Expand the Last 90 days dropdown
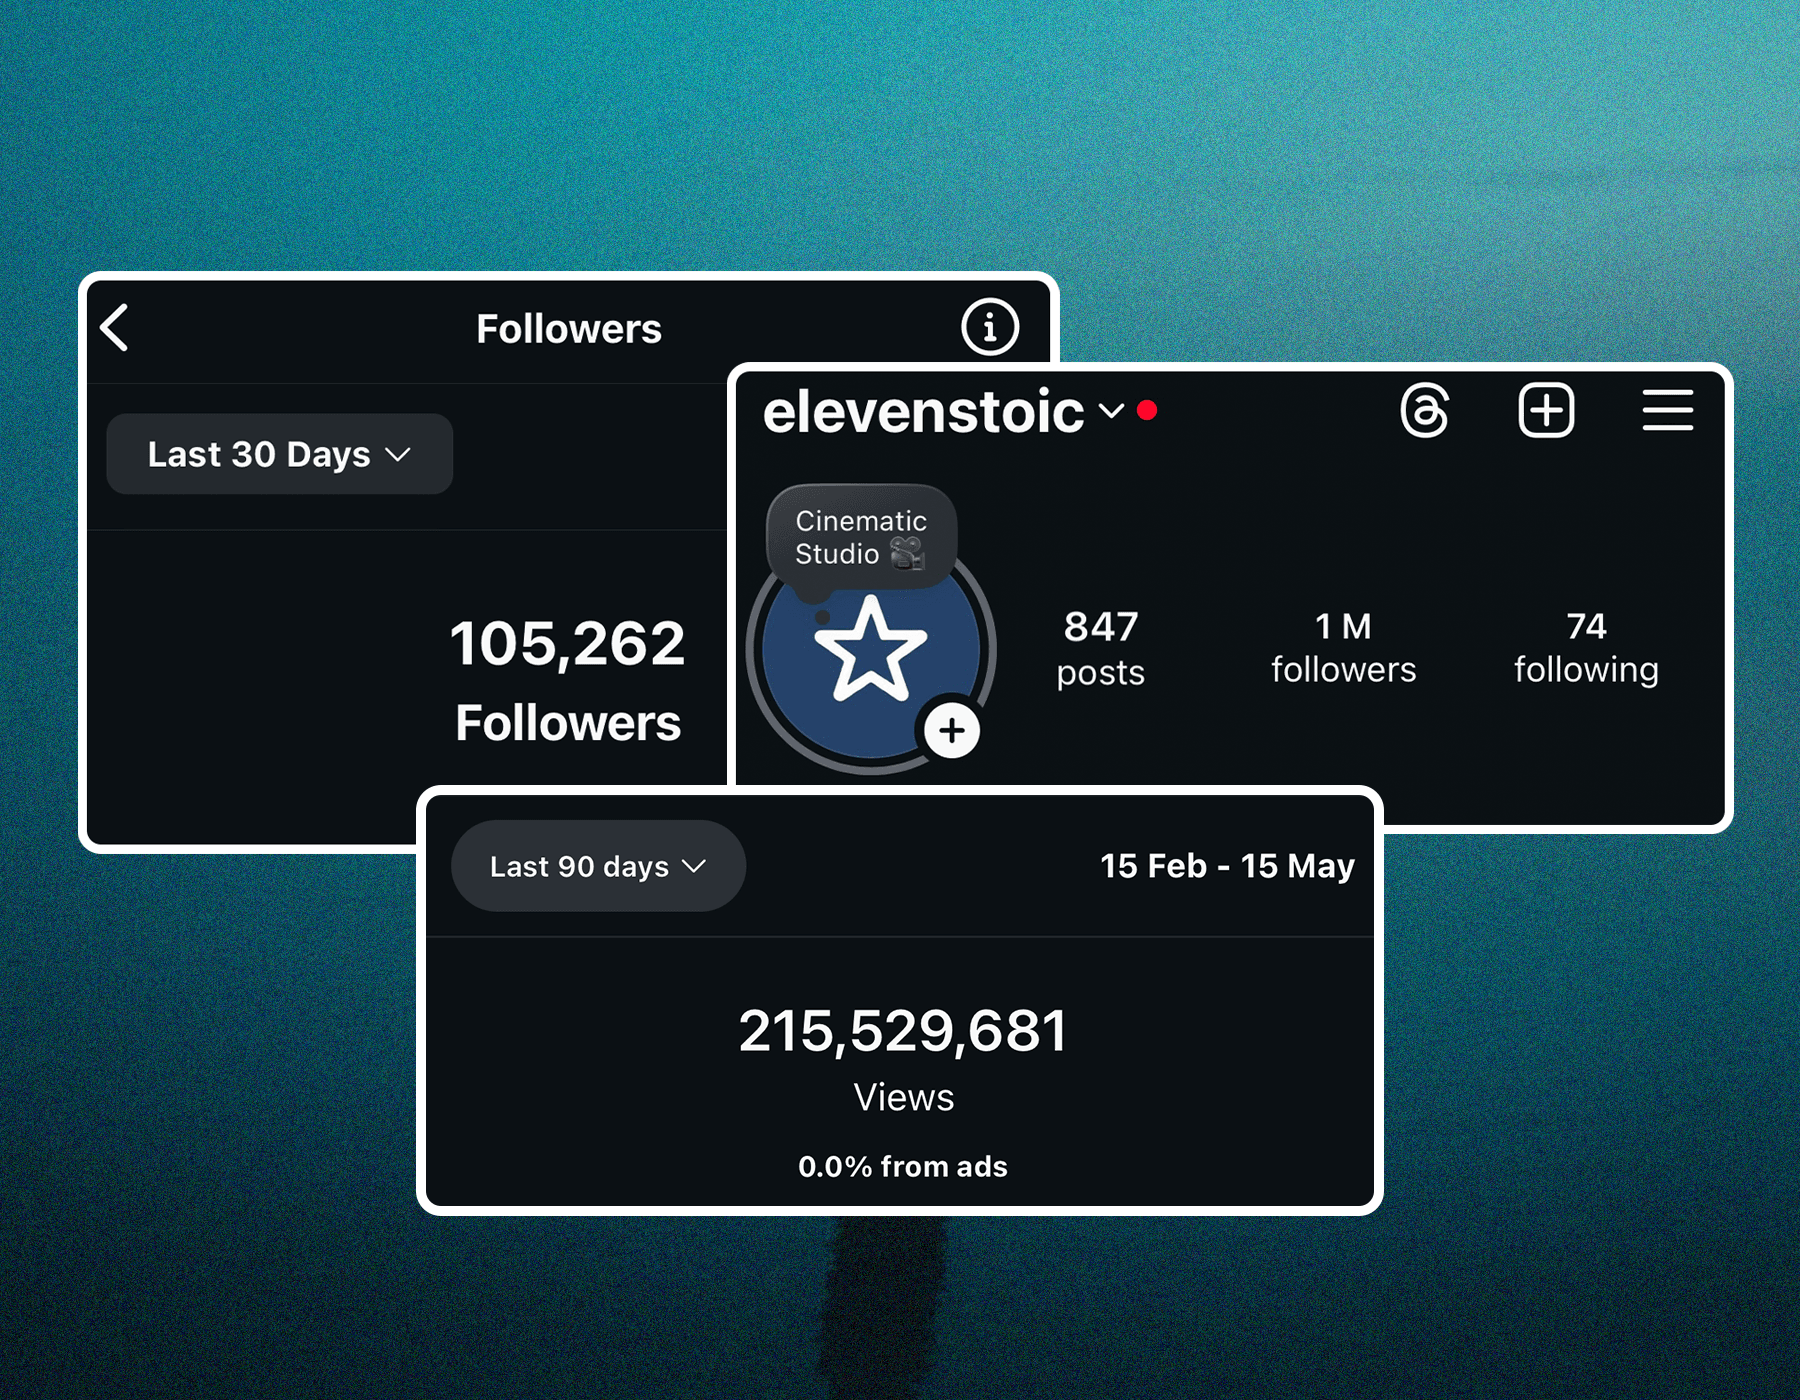The image size is (1800, 1400). tap(598, 866)
